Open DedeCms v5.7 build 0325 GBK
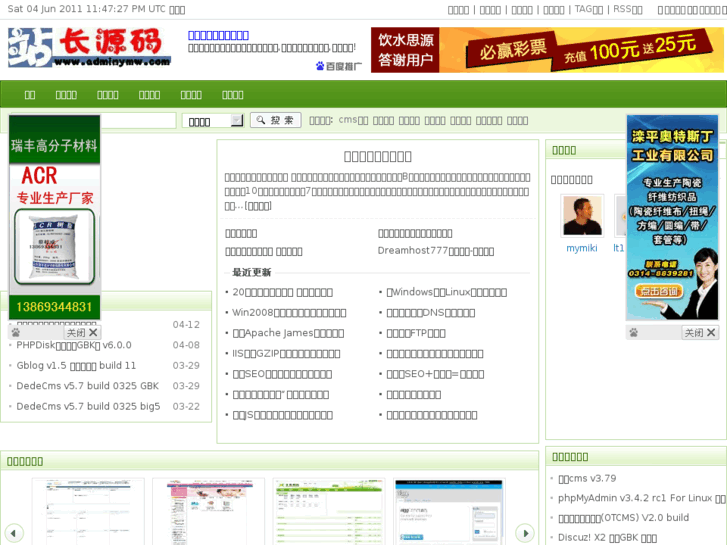This screenshot has height=545, width=727. click(87, 386)
